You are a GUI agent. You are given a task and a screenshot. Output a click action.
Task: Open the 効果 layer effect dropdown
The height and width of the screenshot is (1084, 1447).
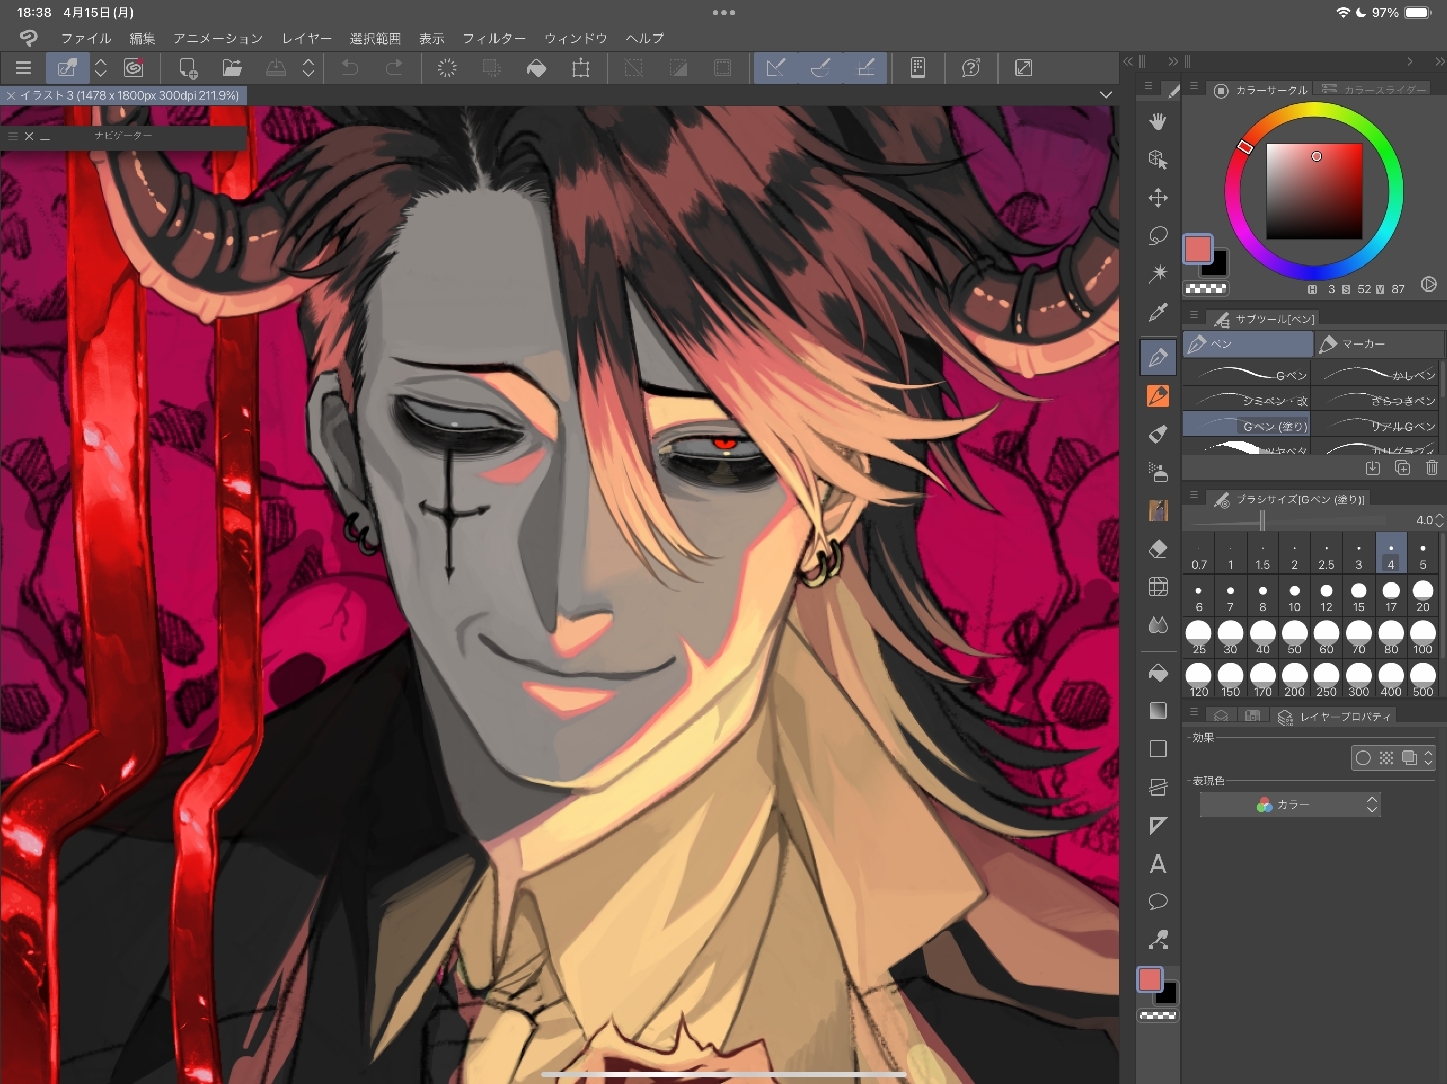coord(1428,758)
